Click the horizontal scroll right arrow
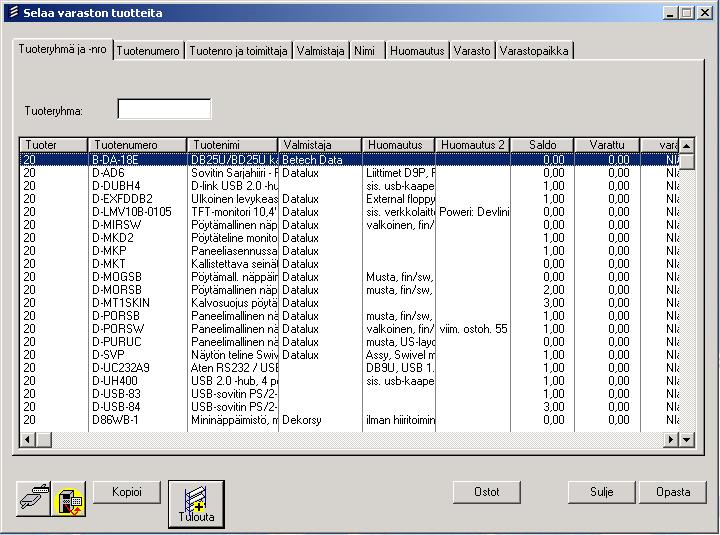 tap(672, 439)
